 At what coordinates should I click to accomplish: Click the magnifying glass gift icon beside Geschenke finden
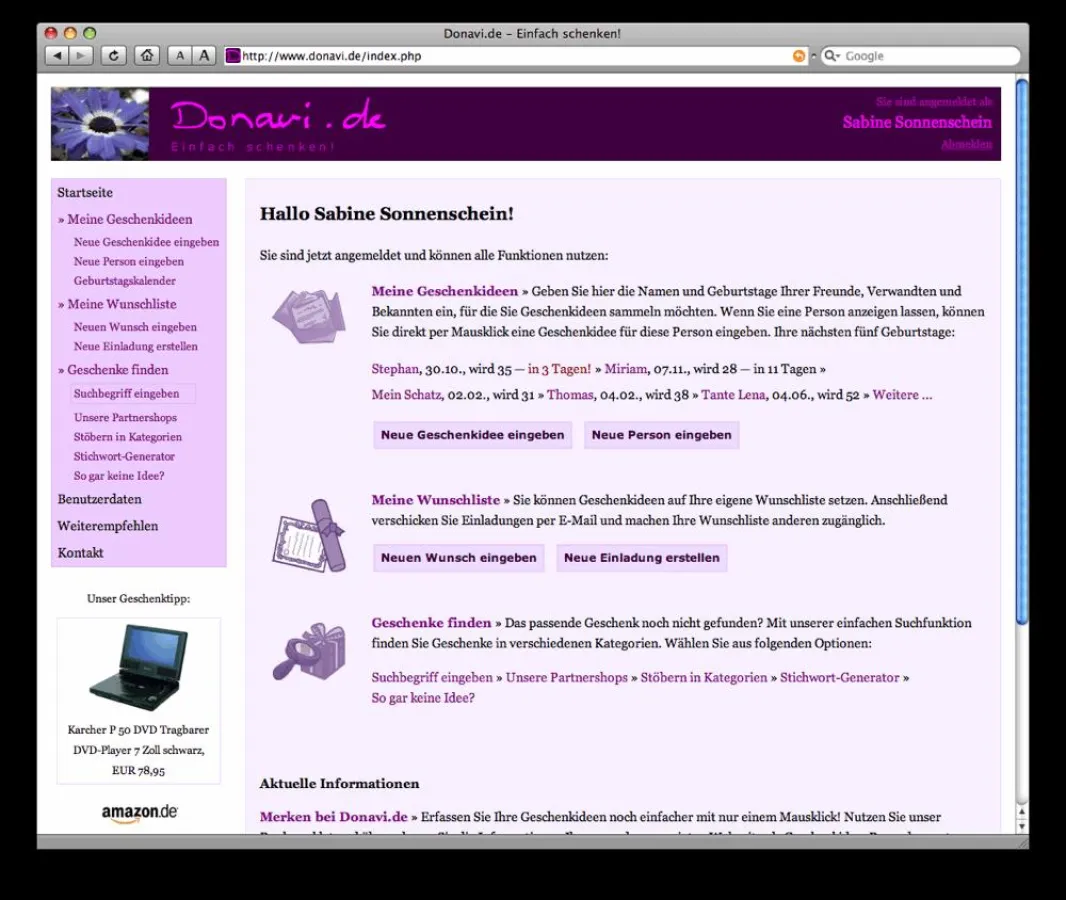click(308, 655)
